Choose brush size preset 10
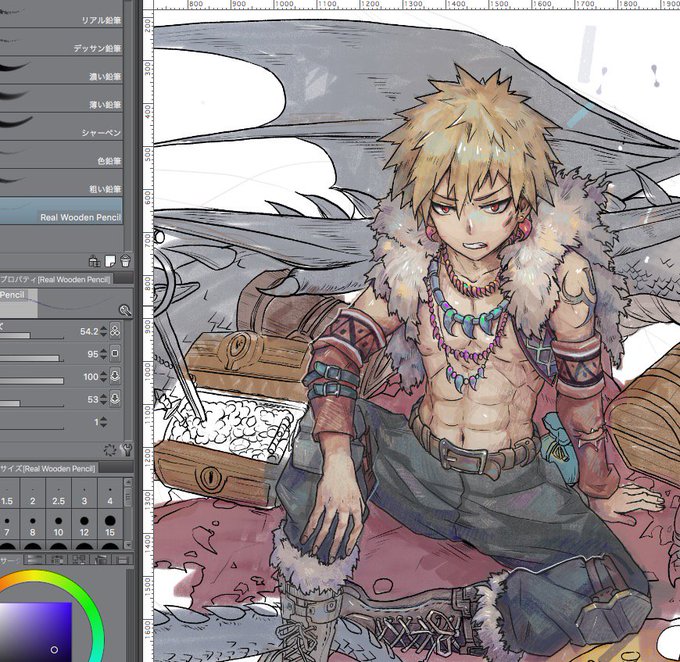 point(59,524)
